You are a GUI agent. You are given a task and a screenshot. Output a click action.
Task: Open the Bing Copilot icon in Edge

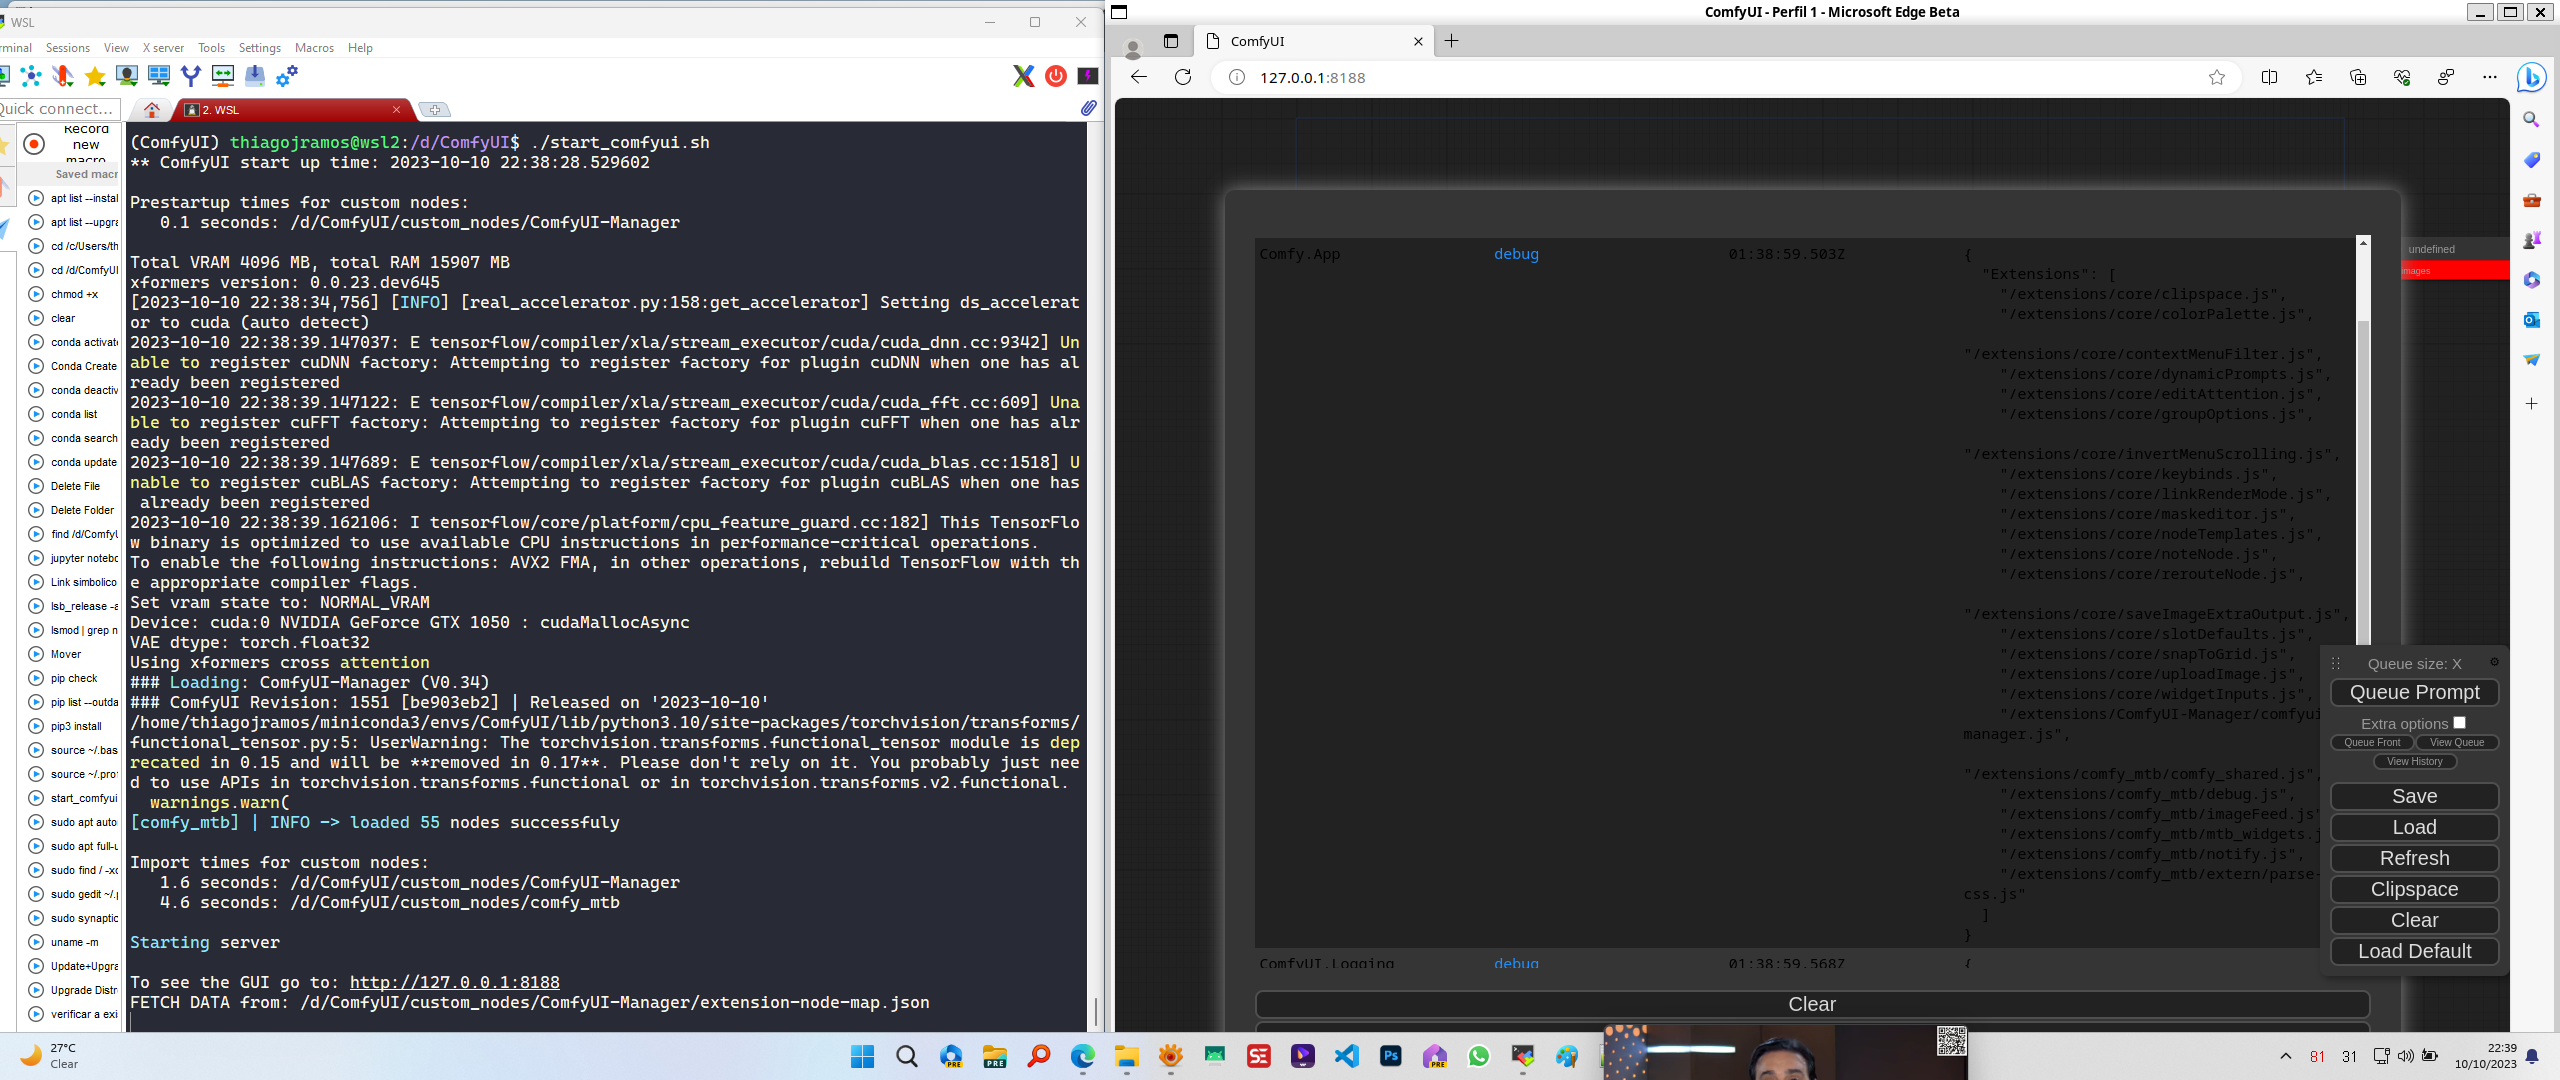pyautogui.click(x=2532, y=78)
